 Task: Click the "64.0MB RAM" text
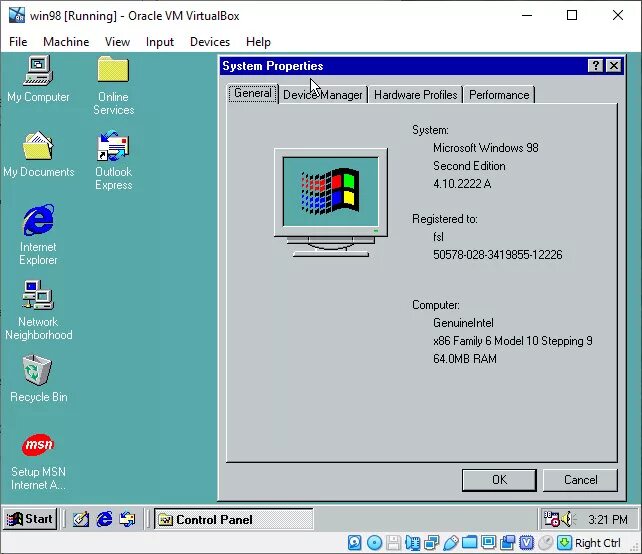[x=465, y=359]
